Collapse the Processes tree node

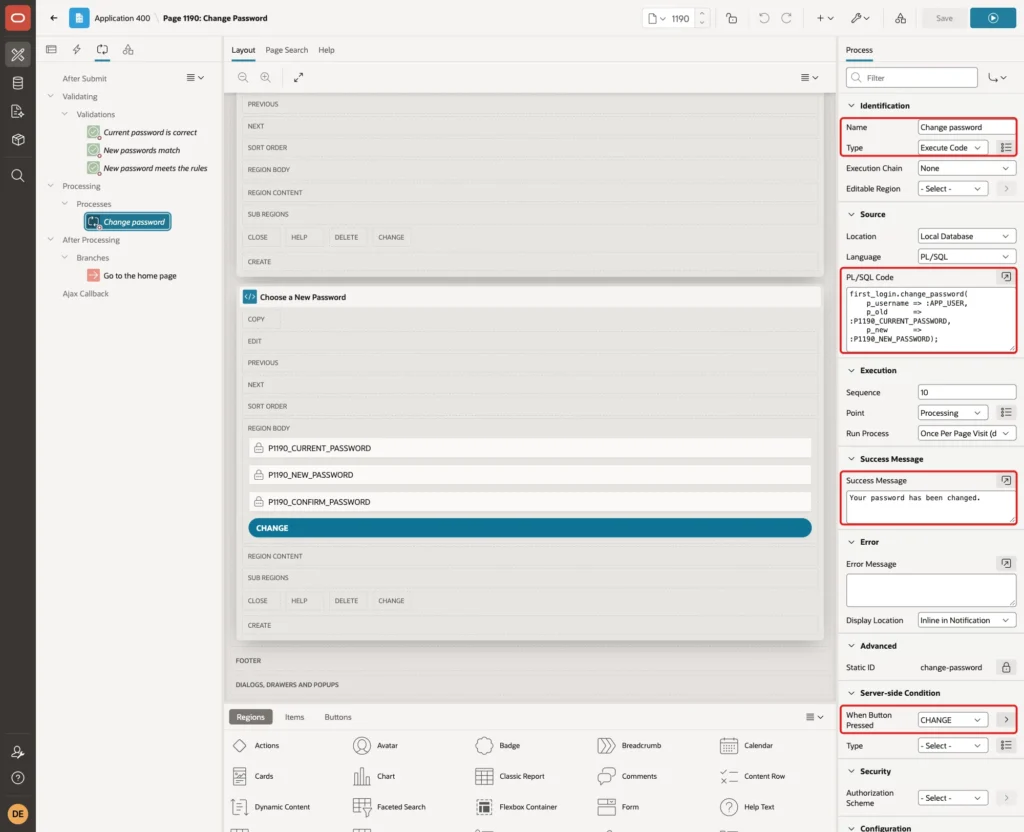65,203
